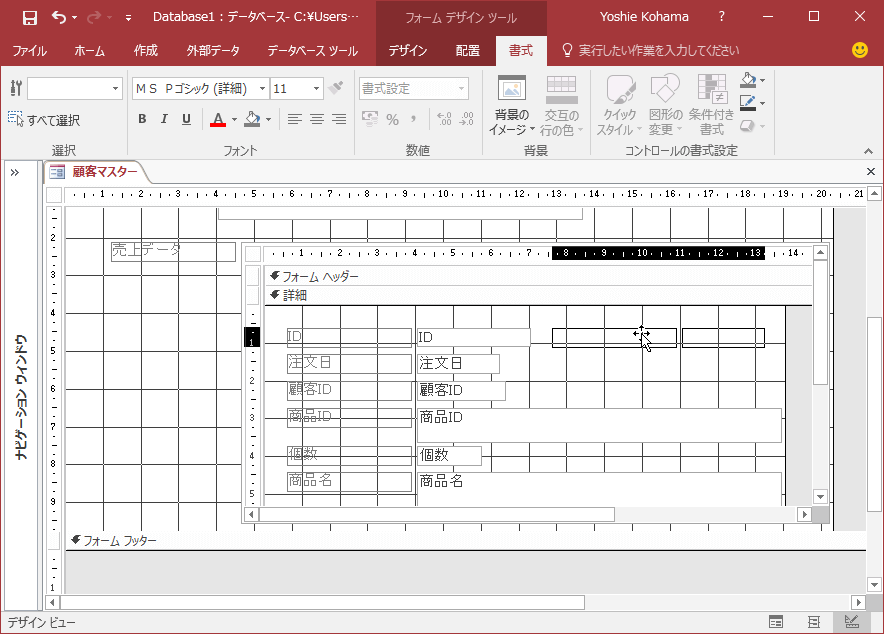Expand the navigation pane with chevron
884x634 pixels.
point(15,172)
